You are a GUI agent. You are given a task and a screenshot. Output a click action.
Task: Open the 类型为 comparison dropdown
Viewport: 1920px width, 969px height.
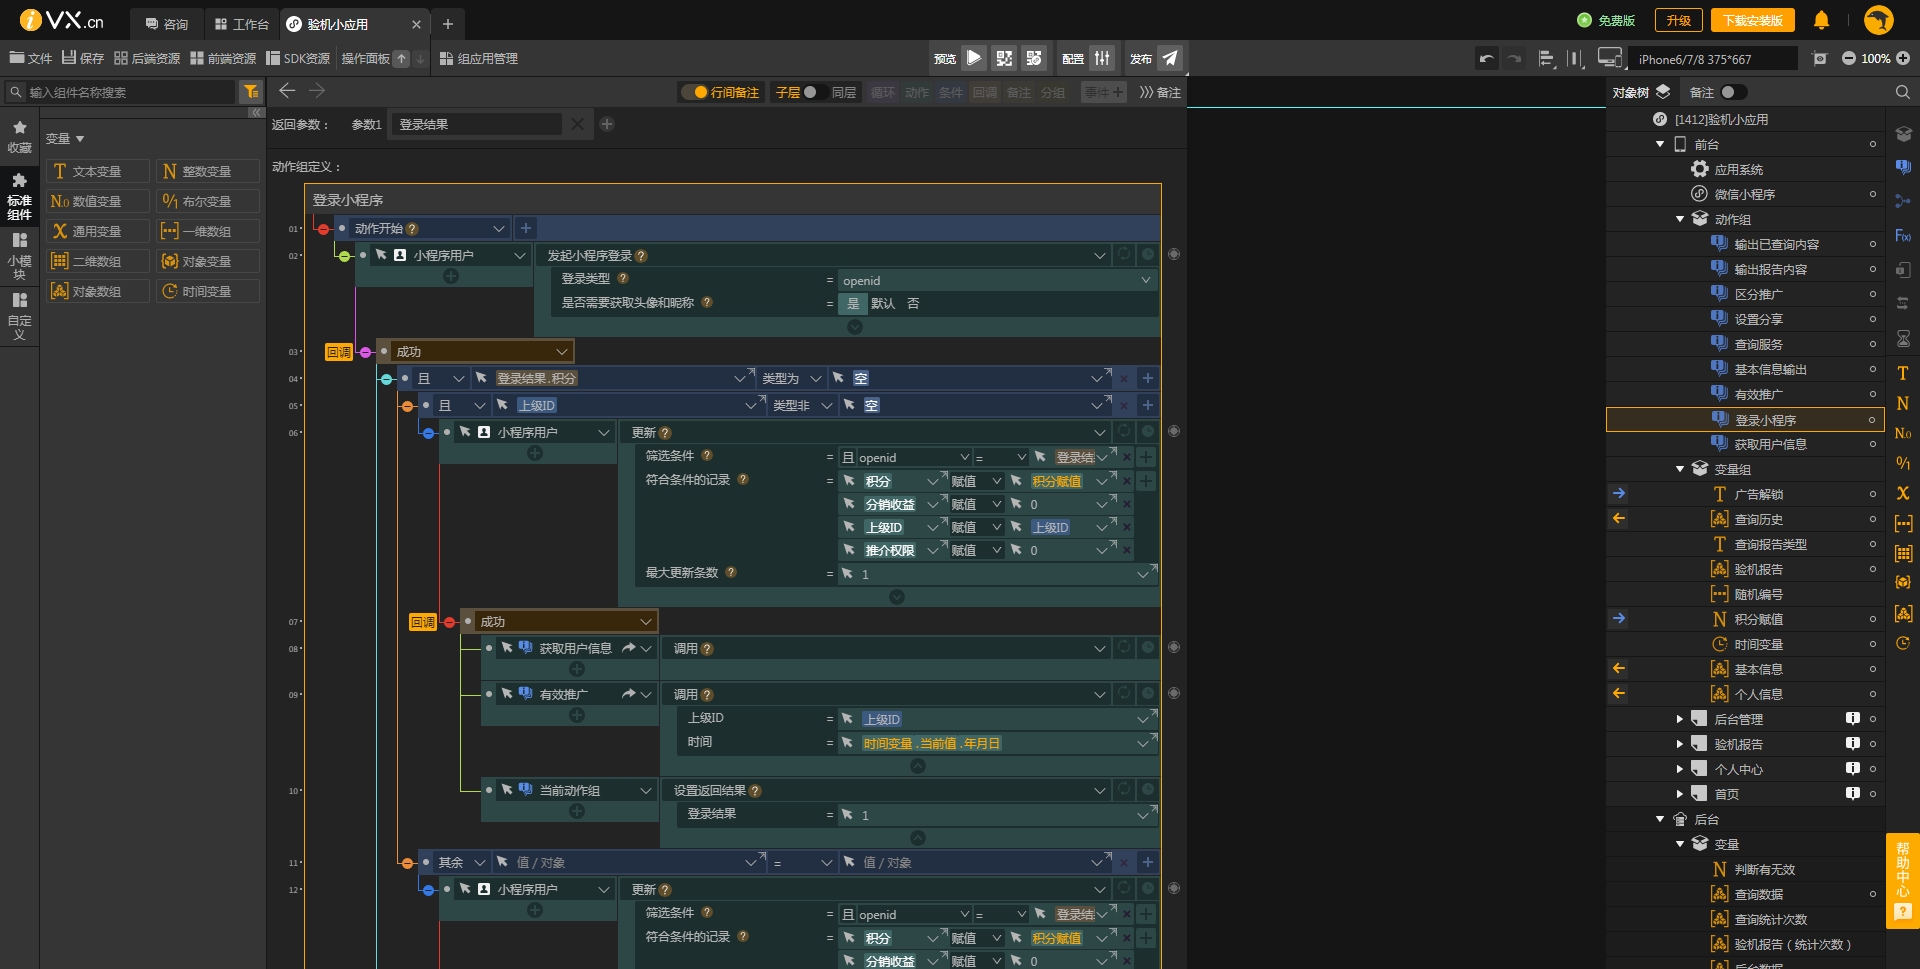[x=791, y=379]
